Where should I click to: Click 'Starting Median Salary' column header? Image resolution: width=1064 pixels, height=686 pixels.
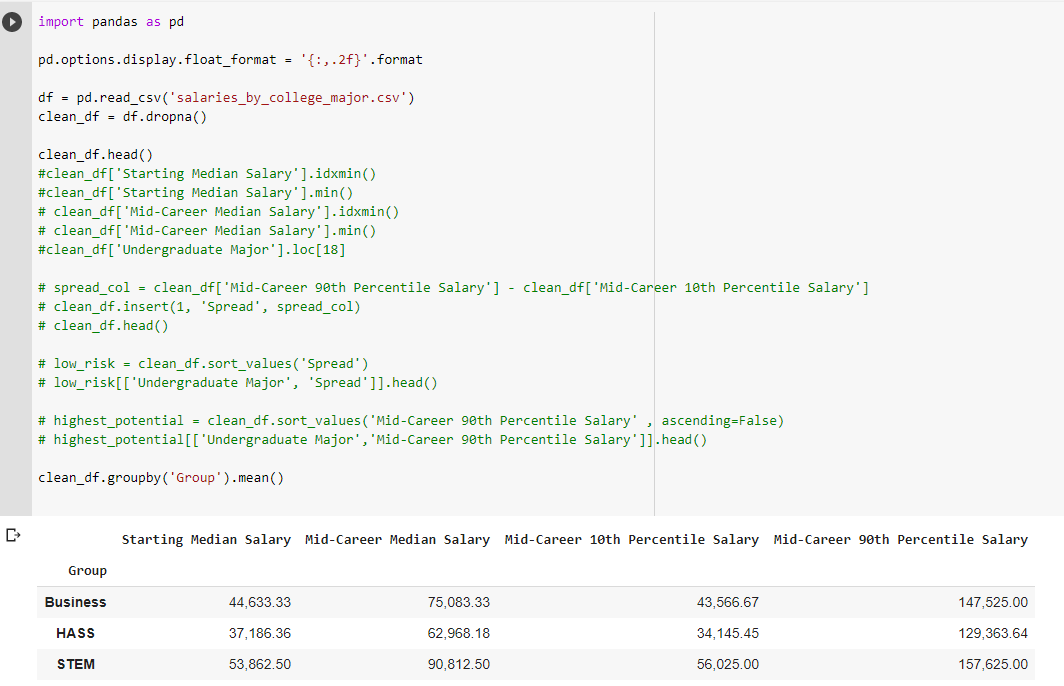point(206,539)
